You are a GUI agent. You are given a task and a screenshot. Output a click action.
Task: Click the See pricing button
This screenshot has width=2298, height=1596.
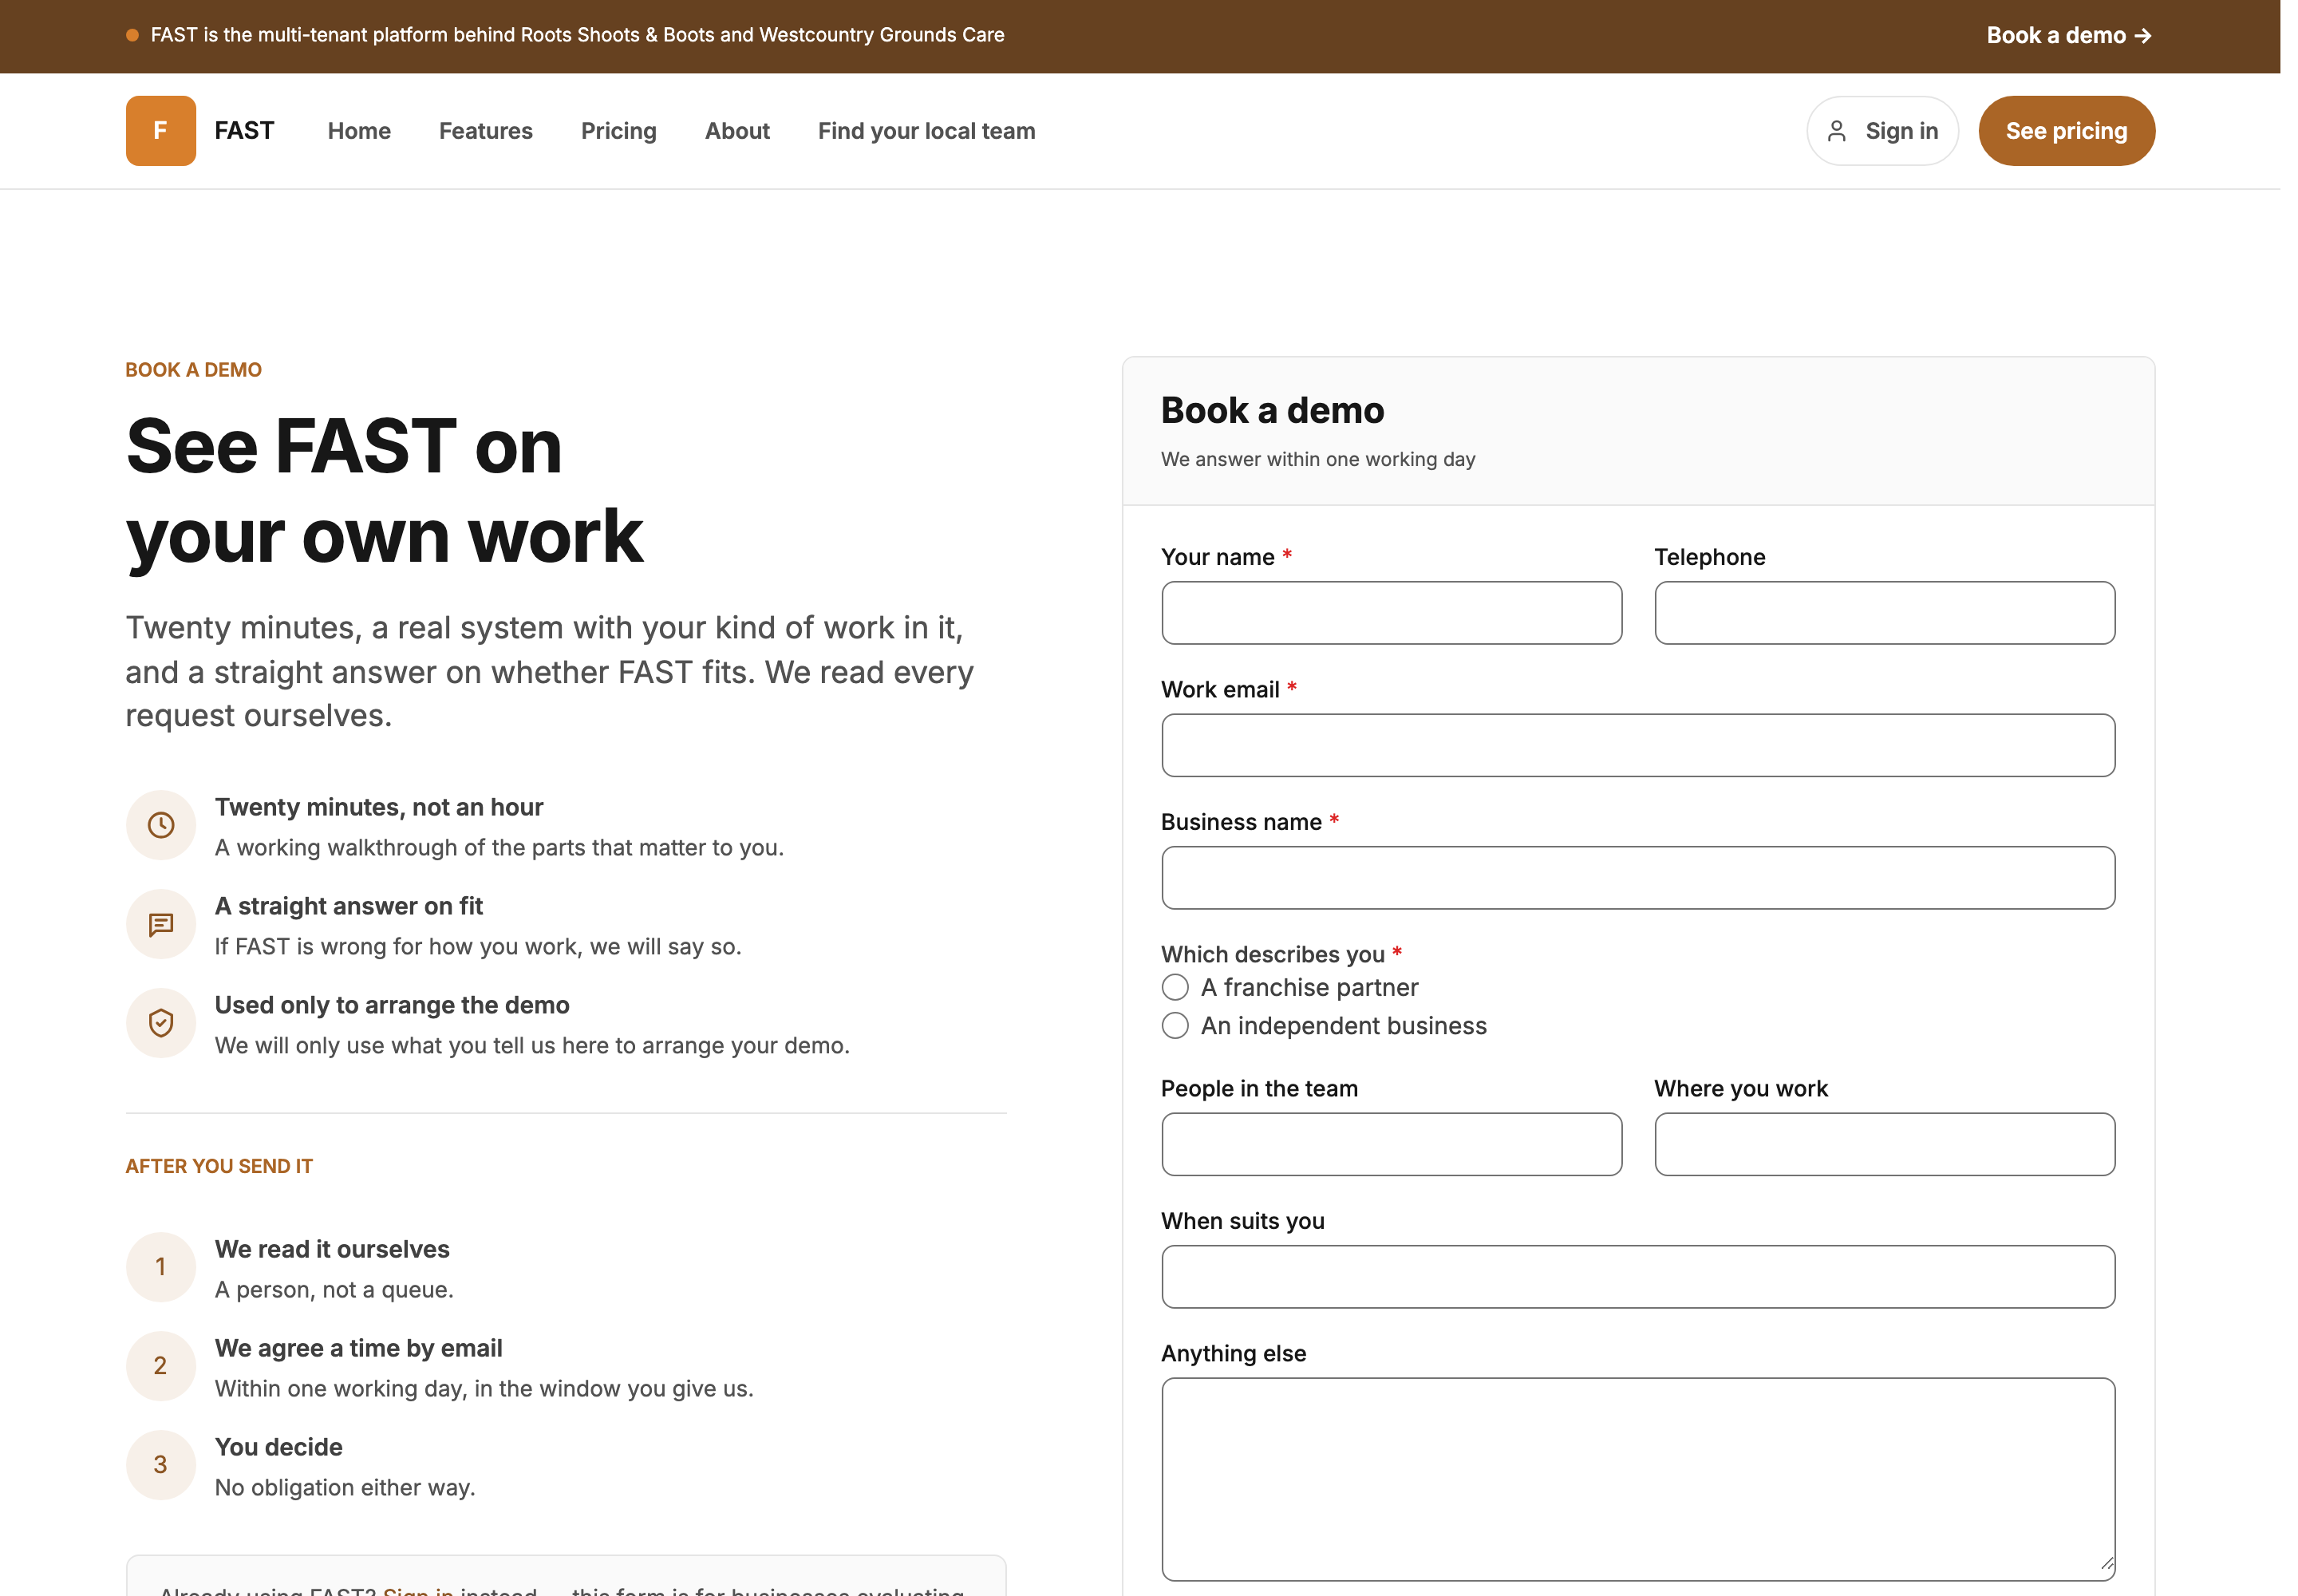click(2066, 131)
